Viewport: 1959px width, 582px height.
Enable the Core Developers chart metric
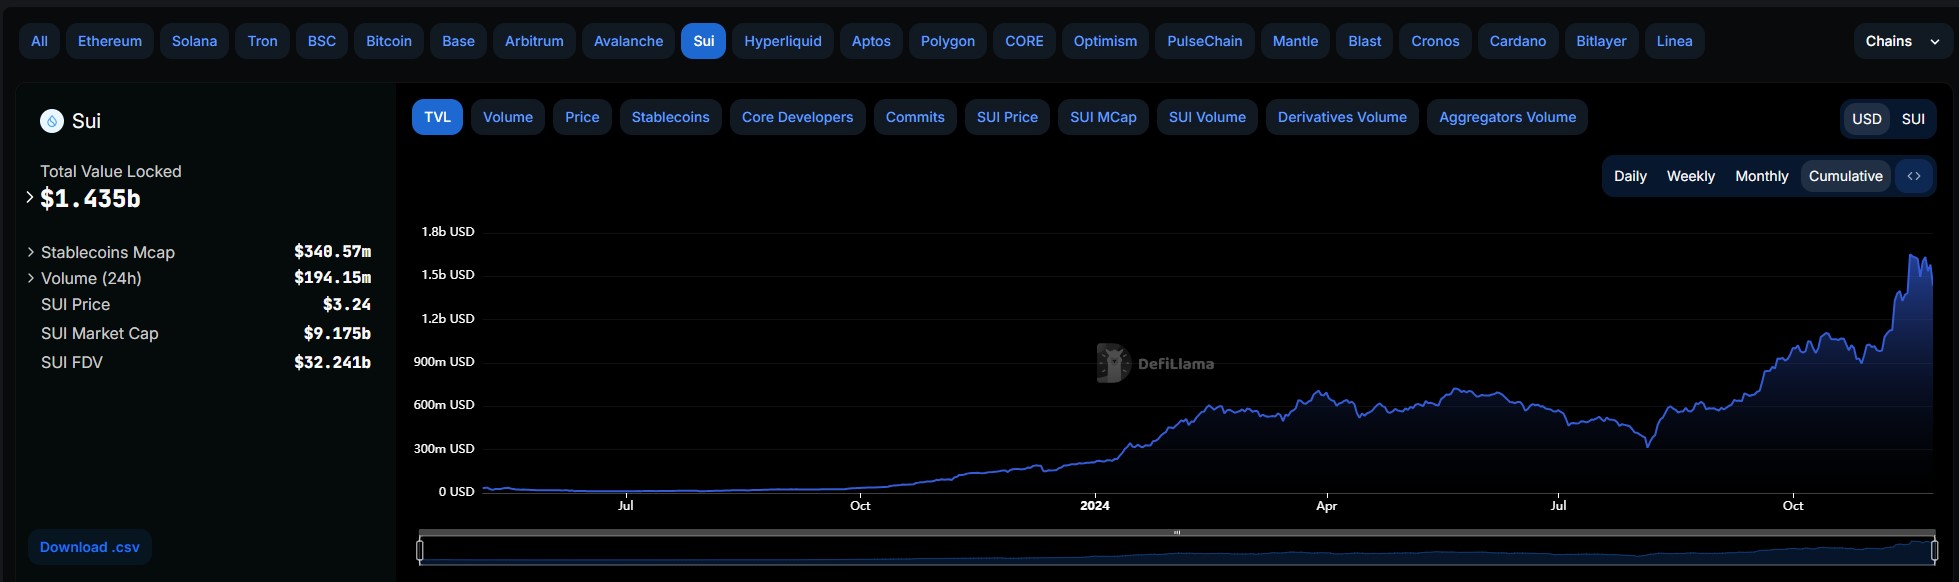pyautogui.click(x=797, y=117)
